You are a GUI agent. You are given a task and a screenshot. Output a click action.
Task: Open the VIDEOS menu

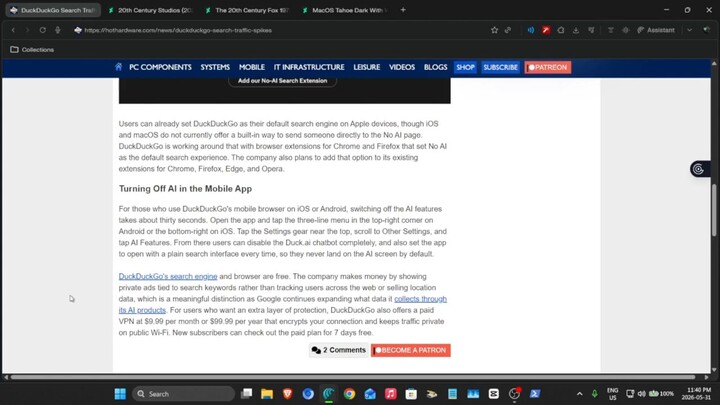click(x=402, y=67)
